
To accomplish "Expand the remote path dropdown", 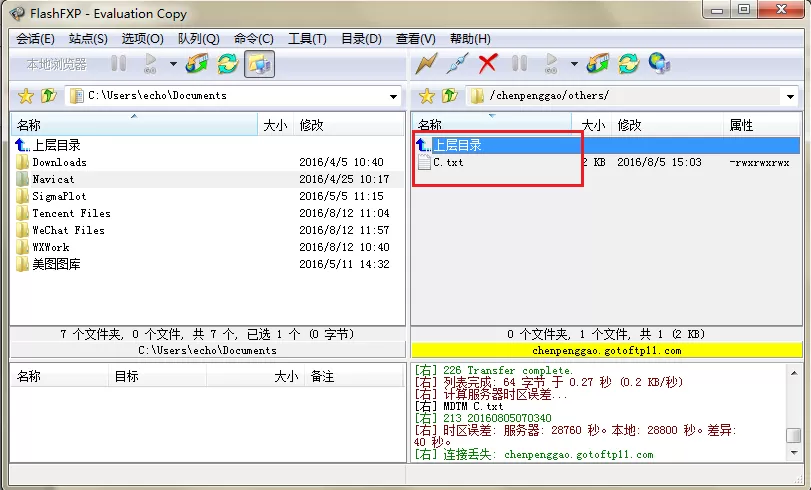I will pyautogui.click(x=790, y=96).
